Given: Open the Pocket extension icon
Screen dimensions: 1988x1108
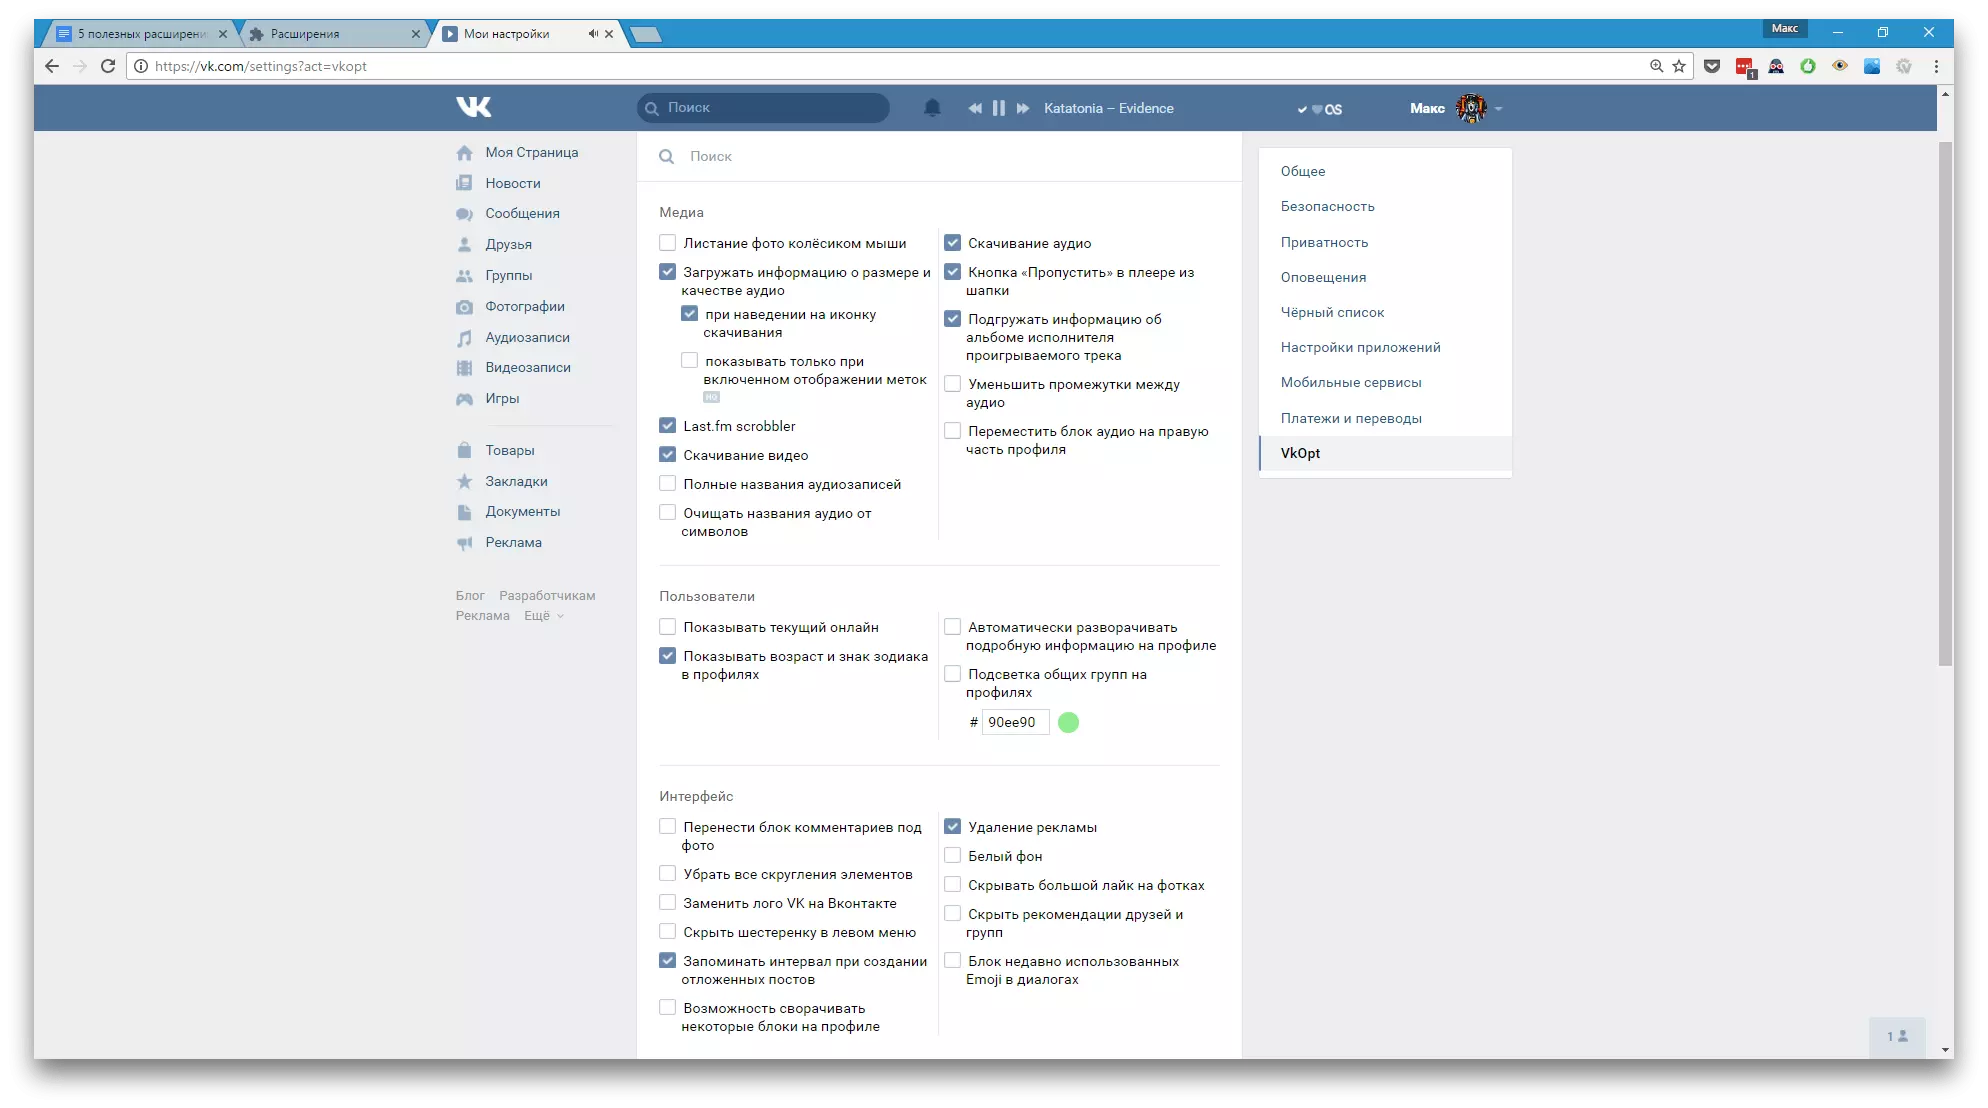Looking at the screenshot, I should (x=1712, y=66).
